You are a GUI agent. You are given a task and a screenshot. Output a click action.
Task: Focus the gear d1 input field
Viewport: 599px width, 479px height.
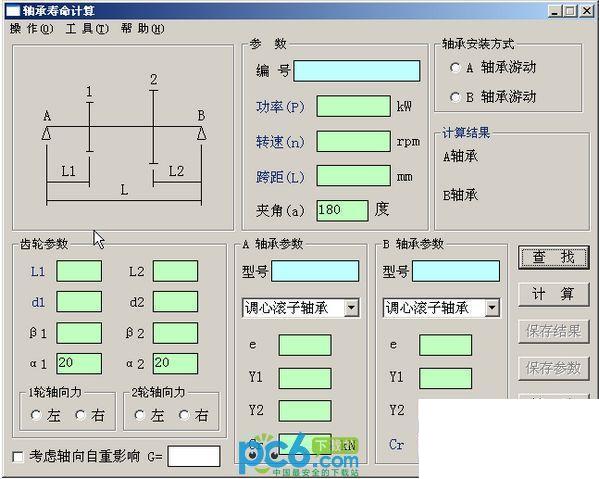[79, 302]
